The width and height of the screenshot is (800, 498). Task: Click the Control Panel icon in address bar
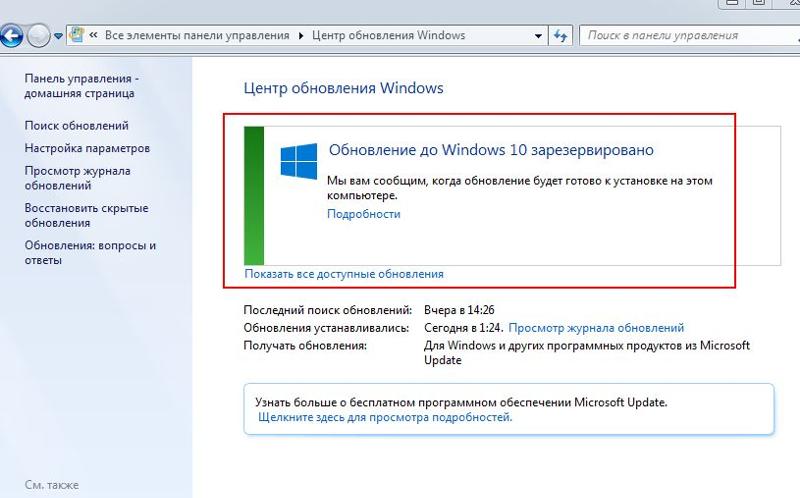(x=77, y=35)
